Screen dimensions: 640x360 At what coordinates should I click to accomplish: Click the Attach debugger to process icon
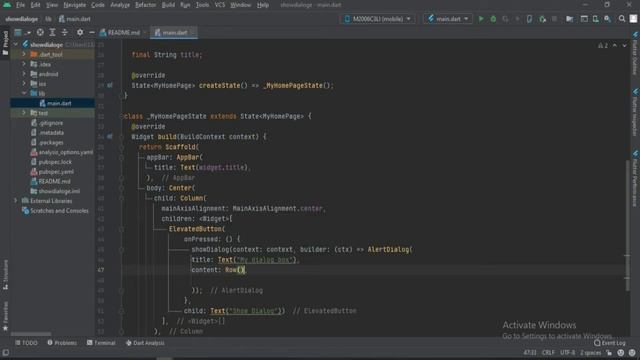pos(542,19)
